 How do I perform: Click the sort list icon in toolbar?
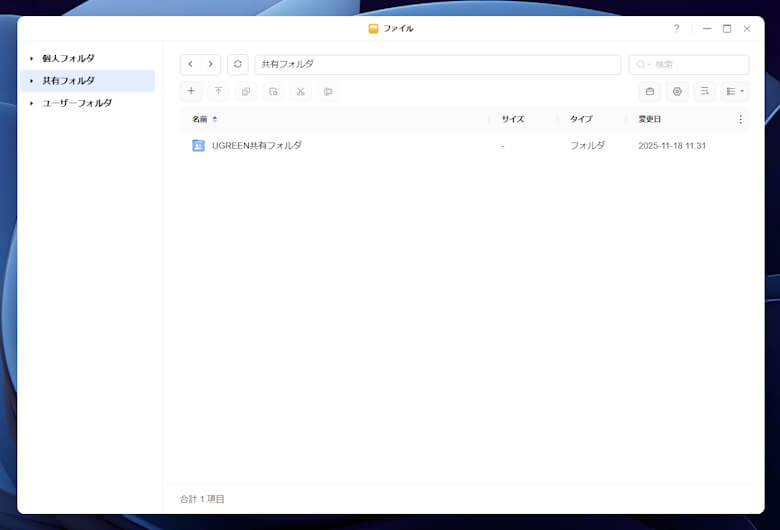click(705, 91)
